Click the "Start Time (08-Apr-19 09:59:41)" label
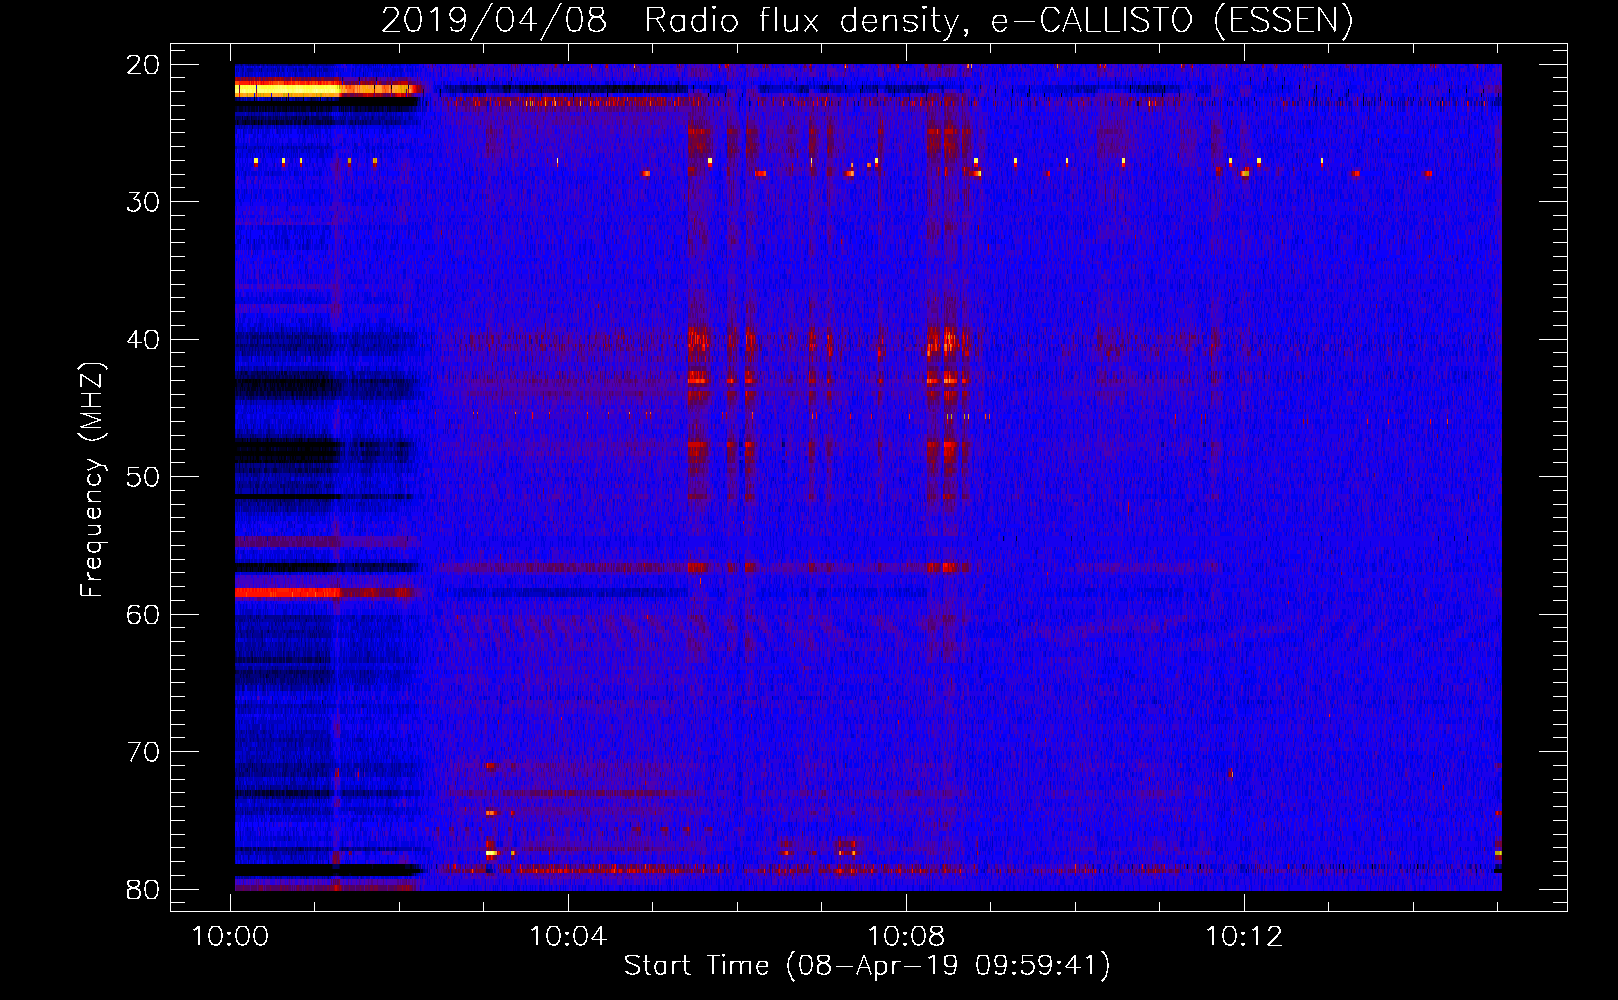The height and width of the screenshot is (1000, 1618). tap(867, 965)
